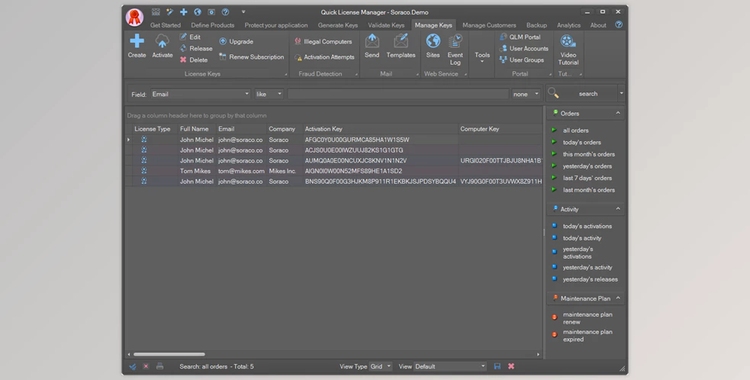750x380 pixels.
Task: Open the Sites globe icon
Action: pos(433,41)
